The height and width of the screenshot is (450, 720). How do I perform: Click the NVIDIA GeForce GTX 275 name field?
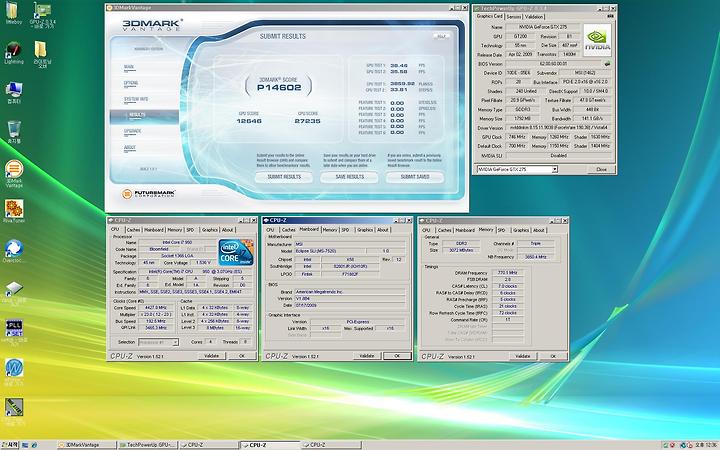(x=543, y=27)
